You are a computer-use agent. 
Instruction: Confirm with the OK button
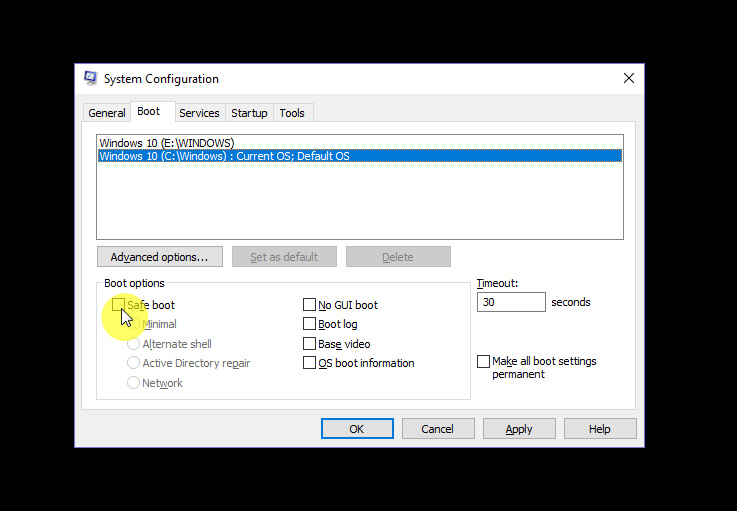pos(357,429)
